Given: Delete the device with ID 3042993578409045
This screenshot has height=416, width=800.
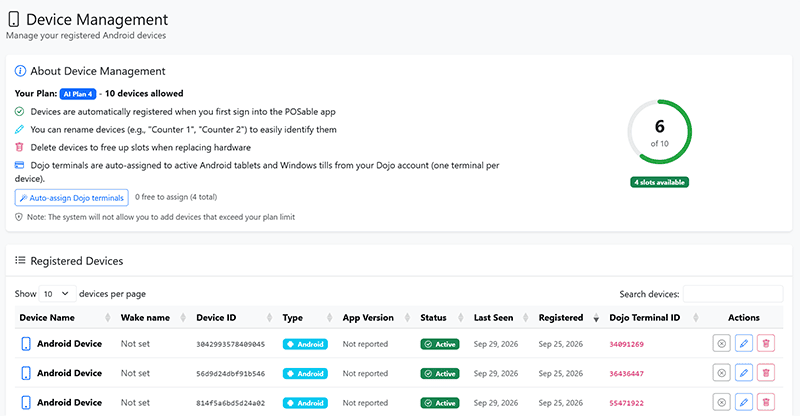Looking at the screenshot, I should [766, 344].
